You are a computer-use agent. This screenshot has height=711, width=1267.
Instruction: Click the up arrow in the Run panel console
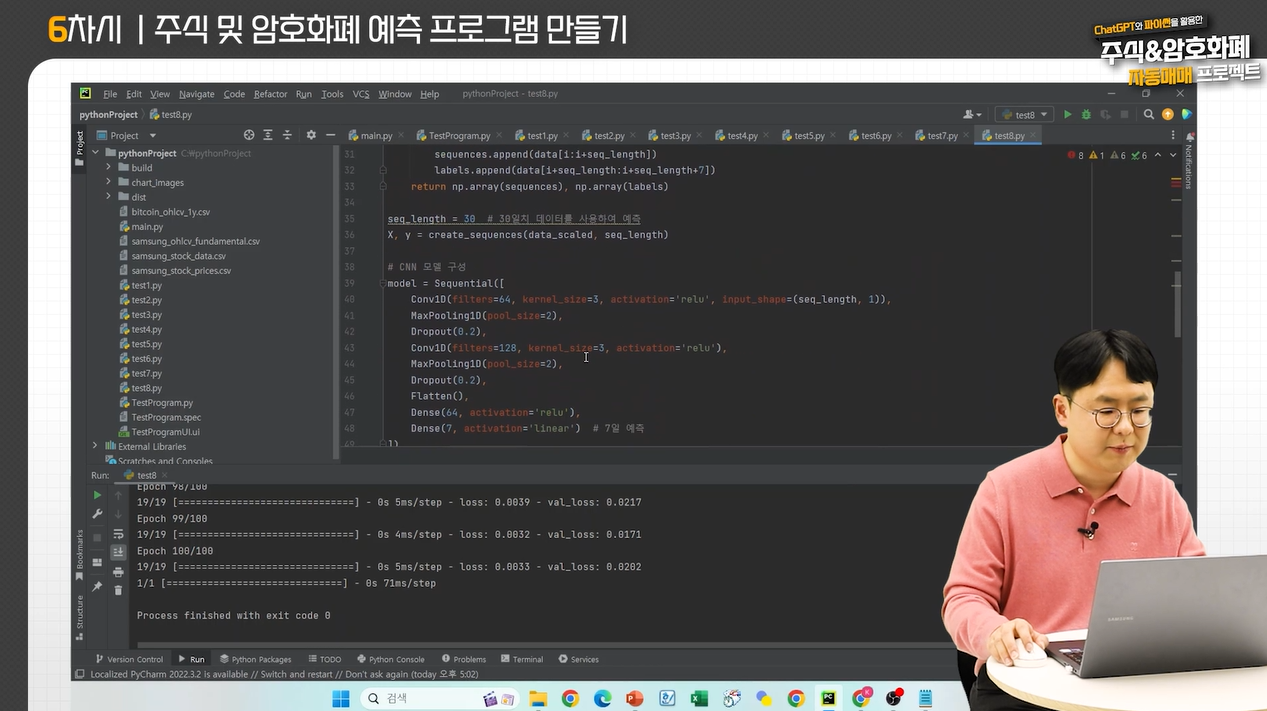pos(118,495)
